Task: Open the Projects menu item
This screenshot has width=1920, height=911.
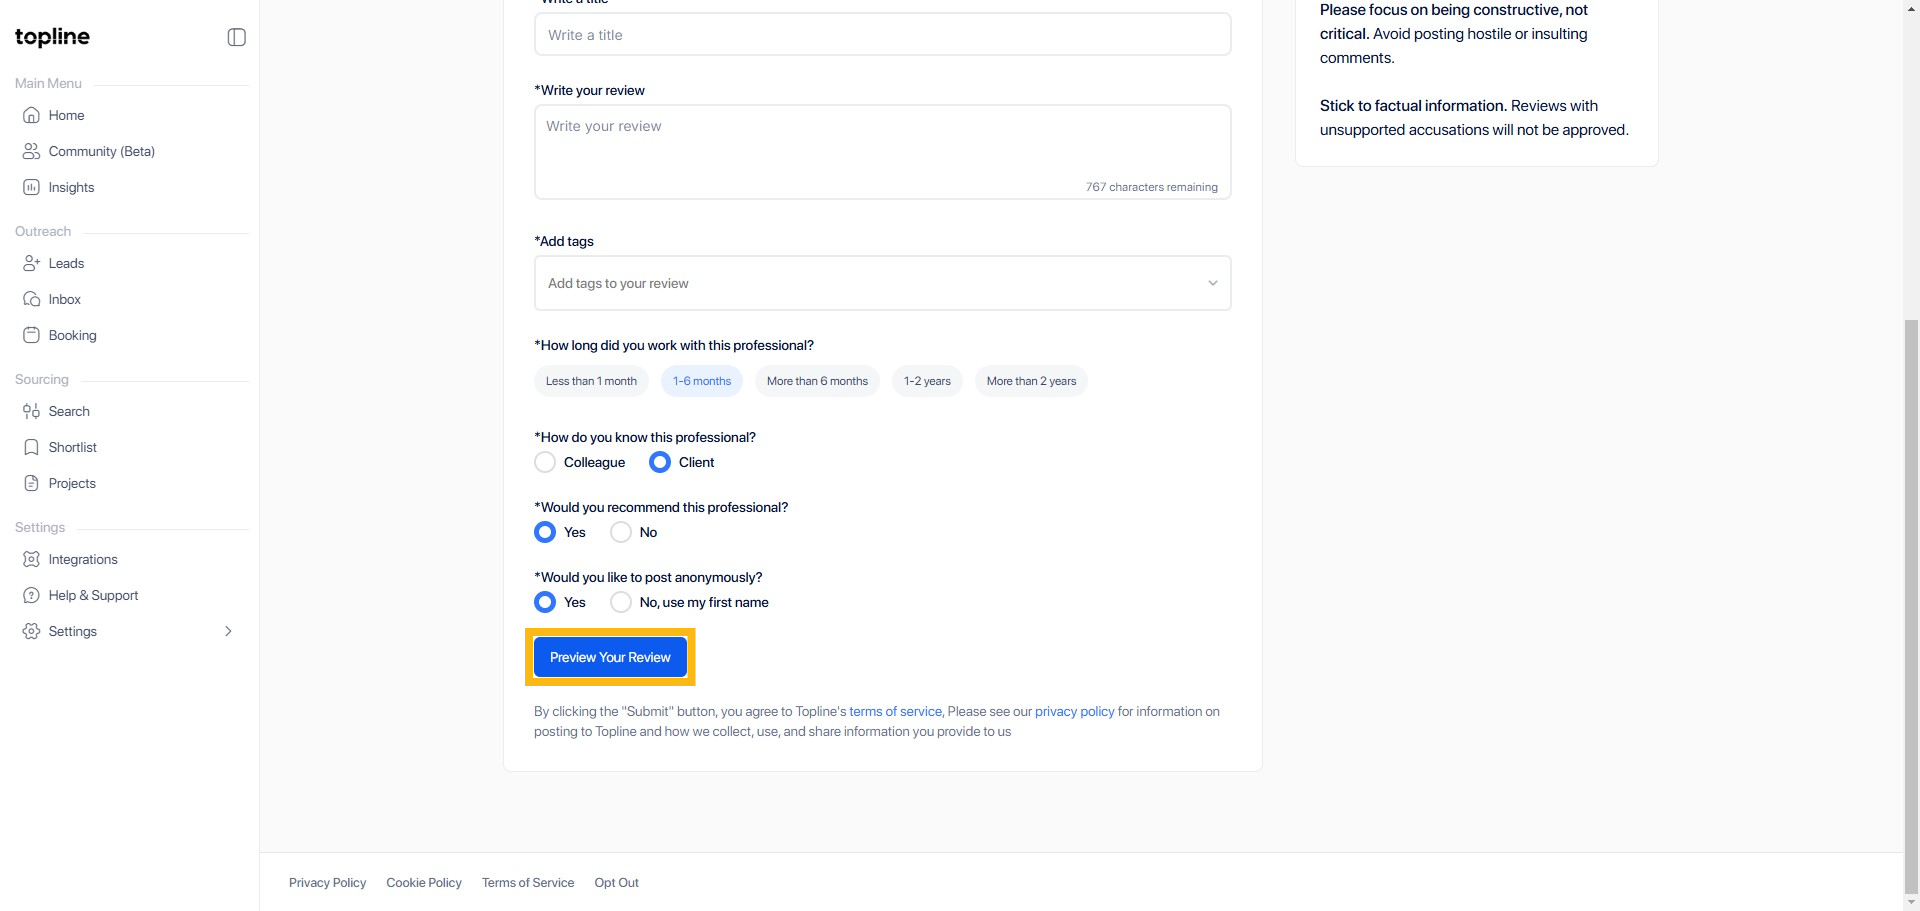Action: [72, 483]
